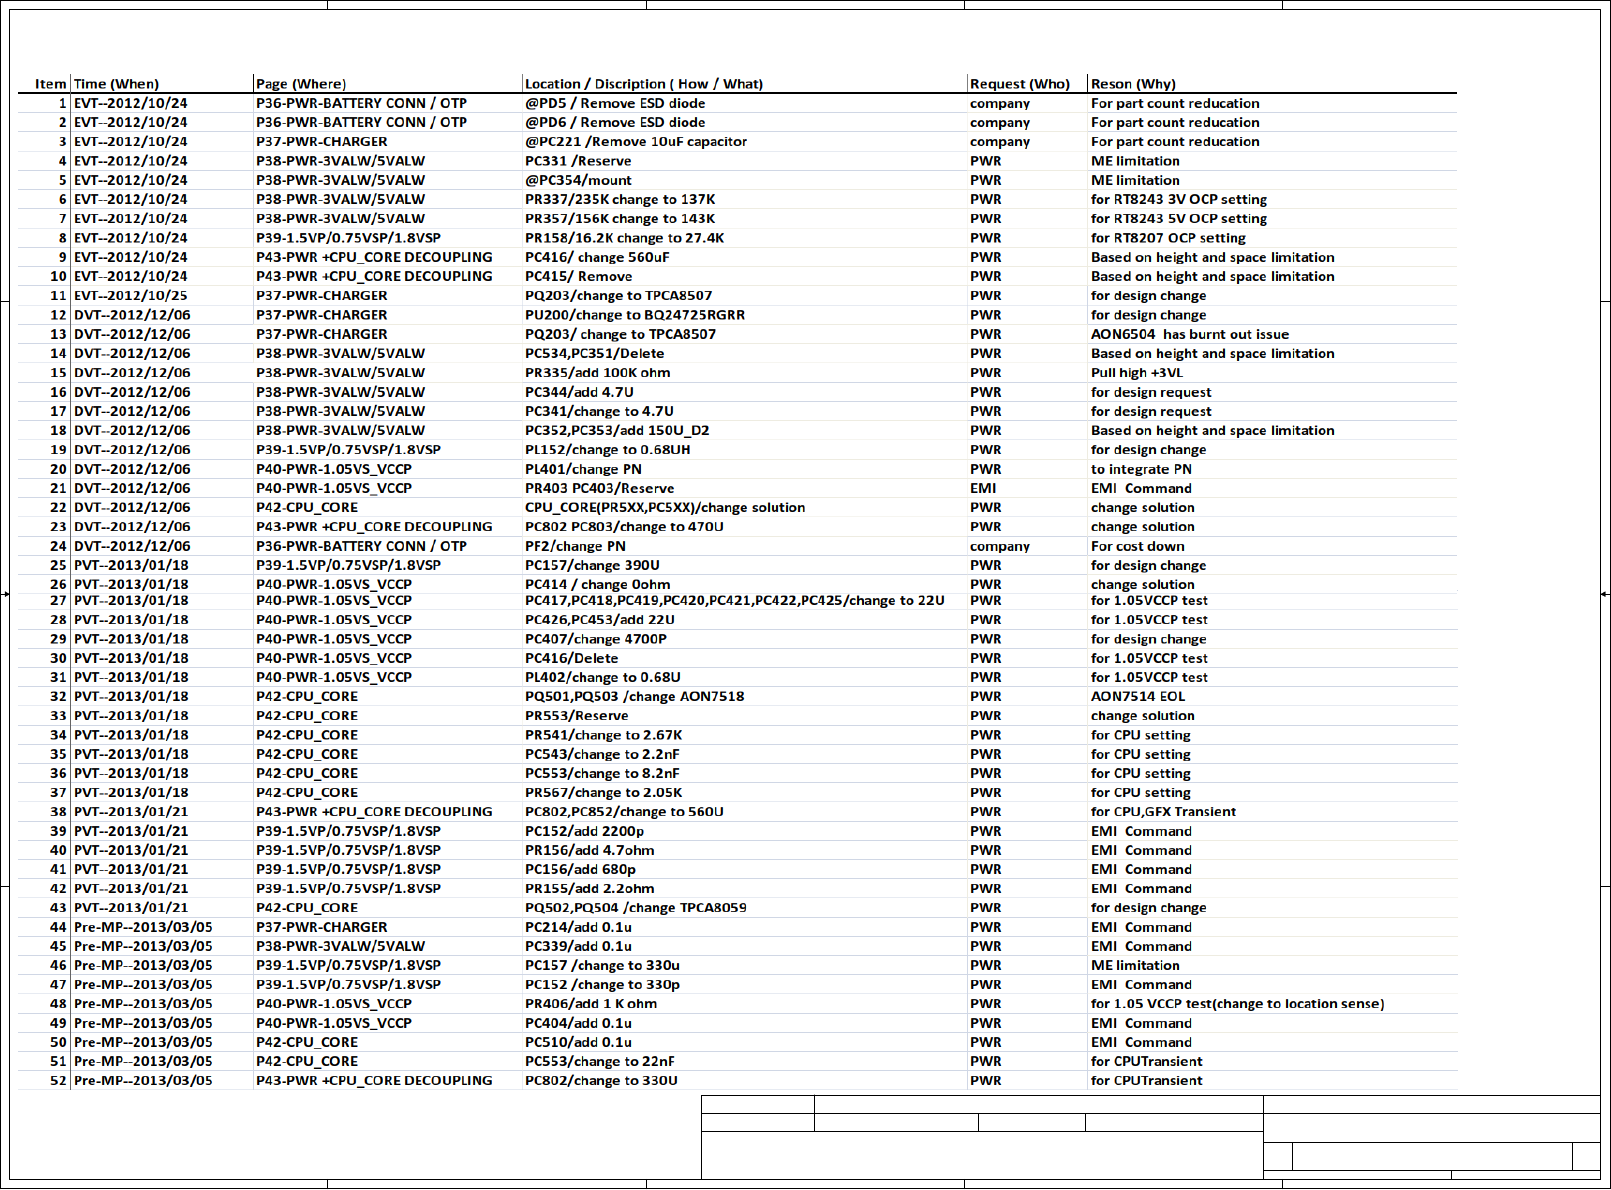This screenshot has height=1190, width=1611.
Task: Click the 'Time (When)' column header
Action: [116, 84]
